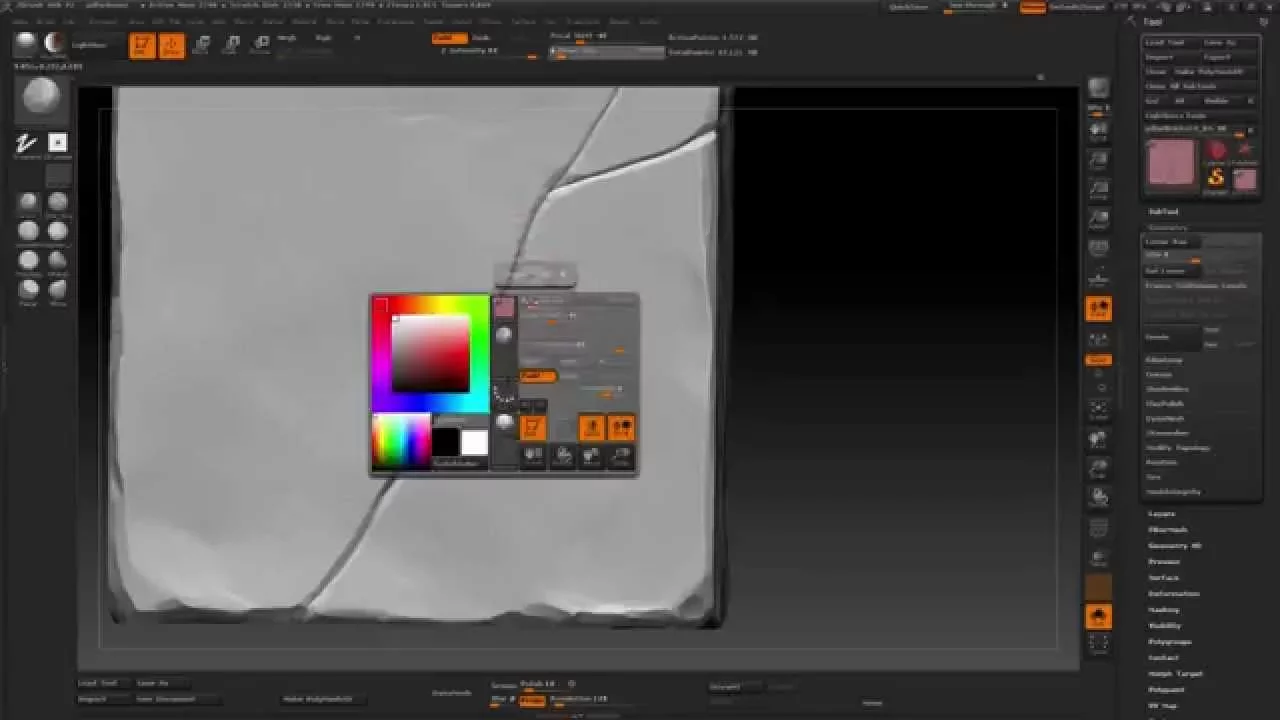
Task: Toggle Zsub in the top shelf
Action: pos(482,38)
